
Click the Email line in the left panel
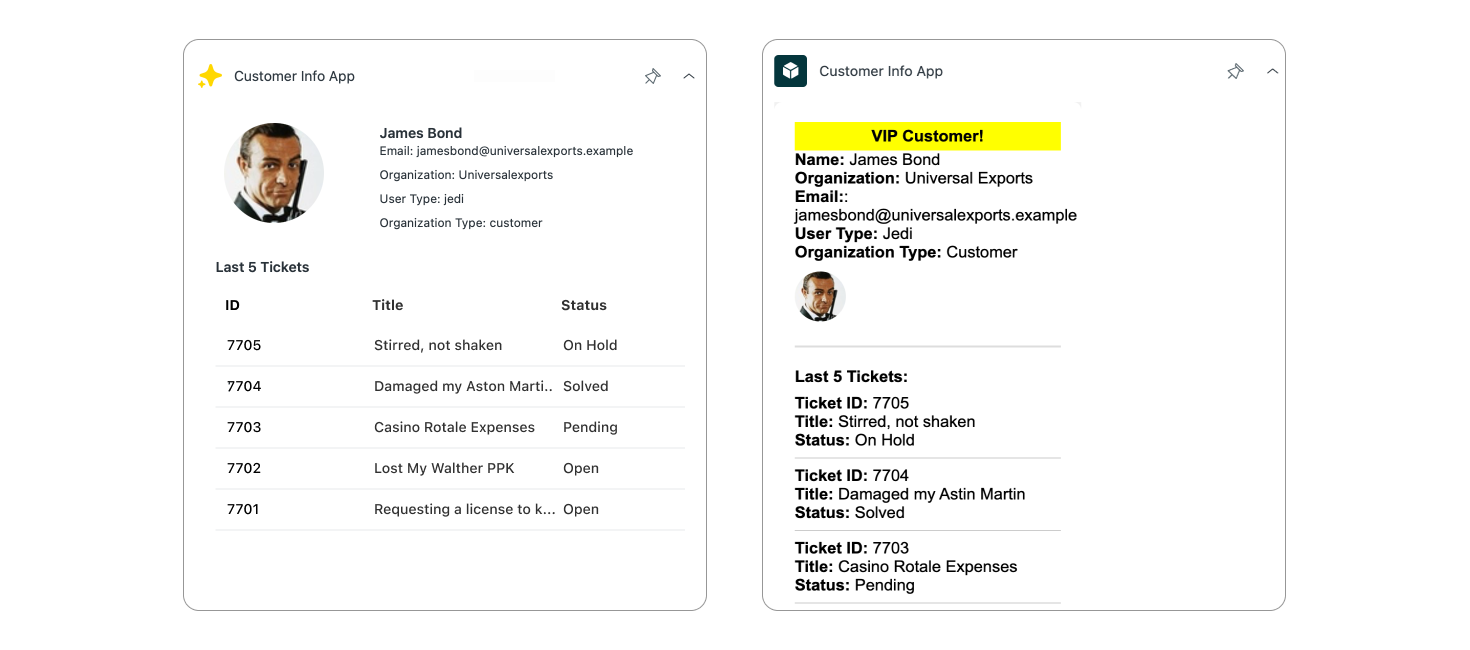click(506, 151)
